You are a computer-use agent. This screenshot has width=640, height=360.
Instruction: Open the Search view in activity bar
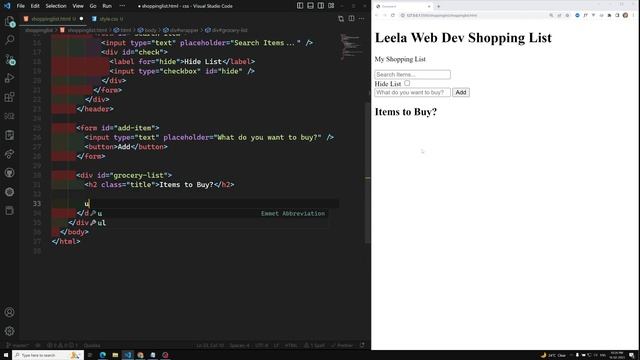(9, 40)
